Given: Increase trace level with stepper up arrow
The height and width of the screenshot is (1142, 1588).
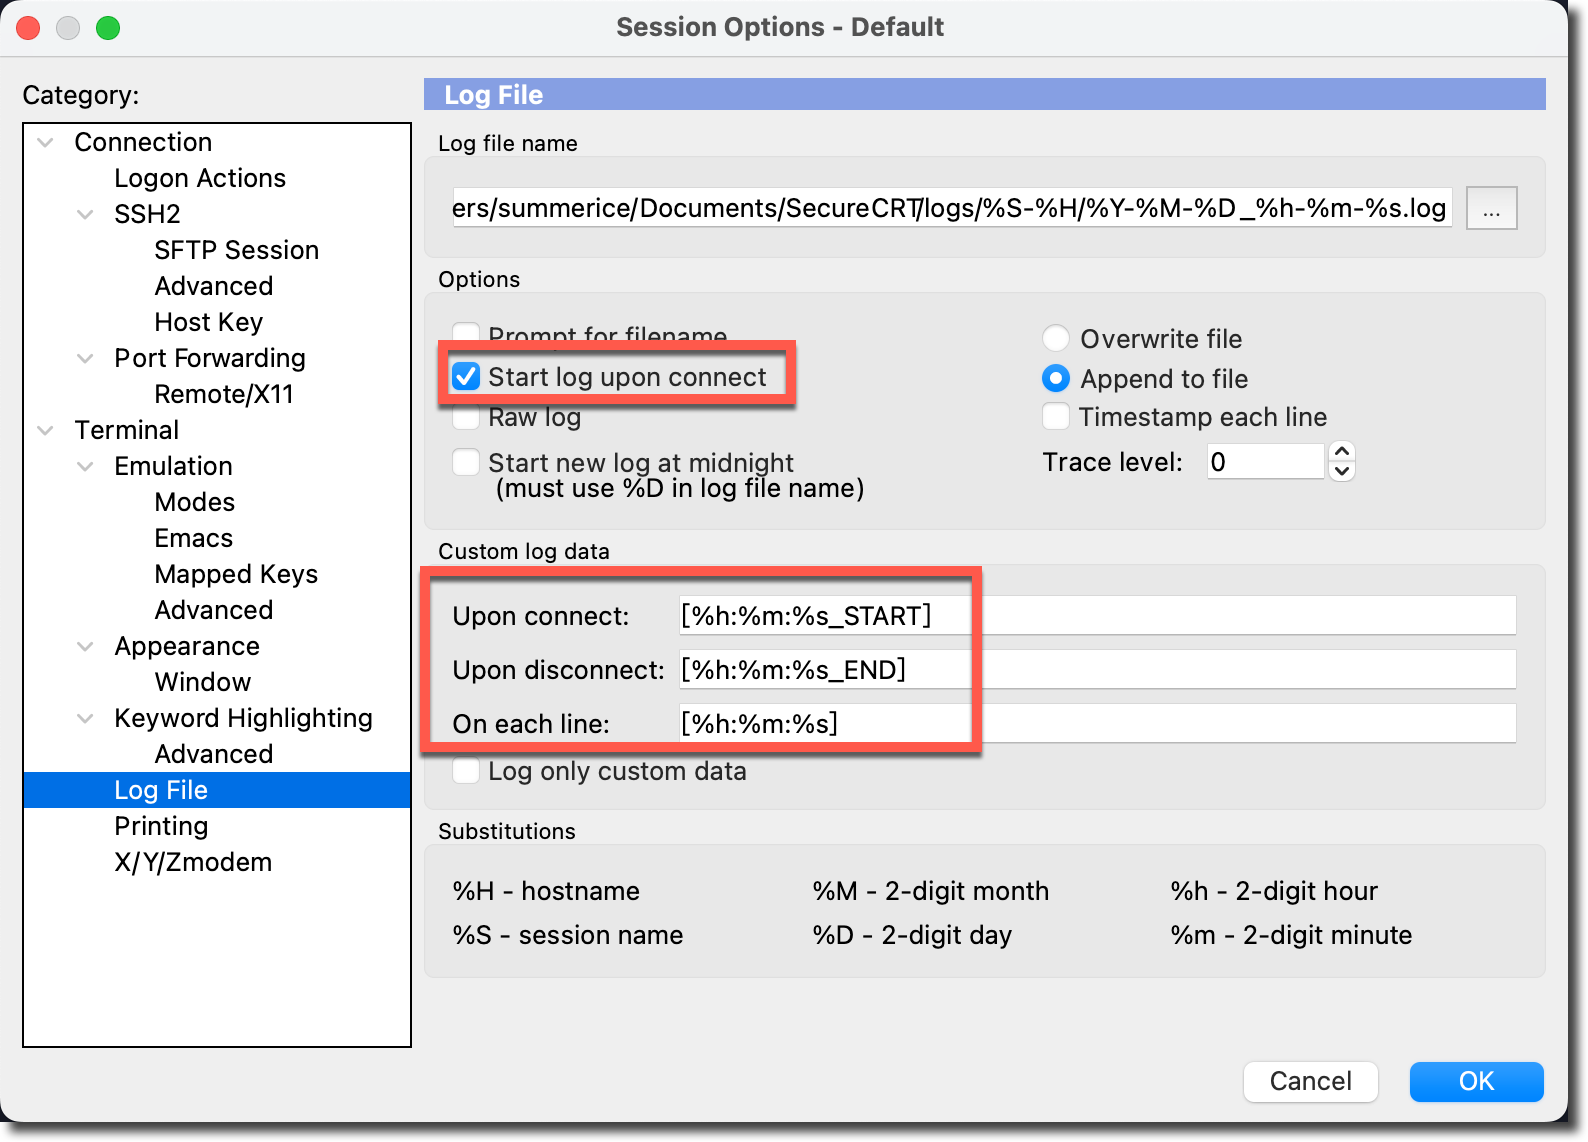Looking at the screenshot, I should pos(1342,451).
